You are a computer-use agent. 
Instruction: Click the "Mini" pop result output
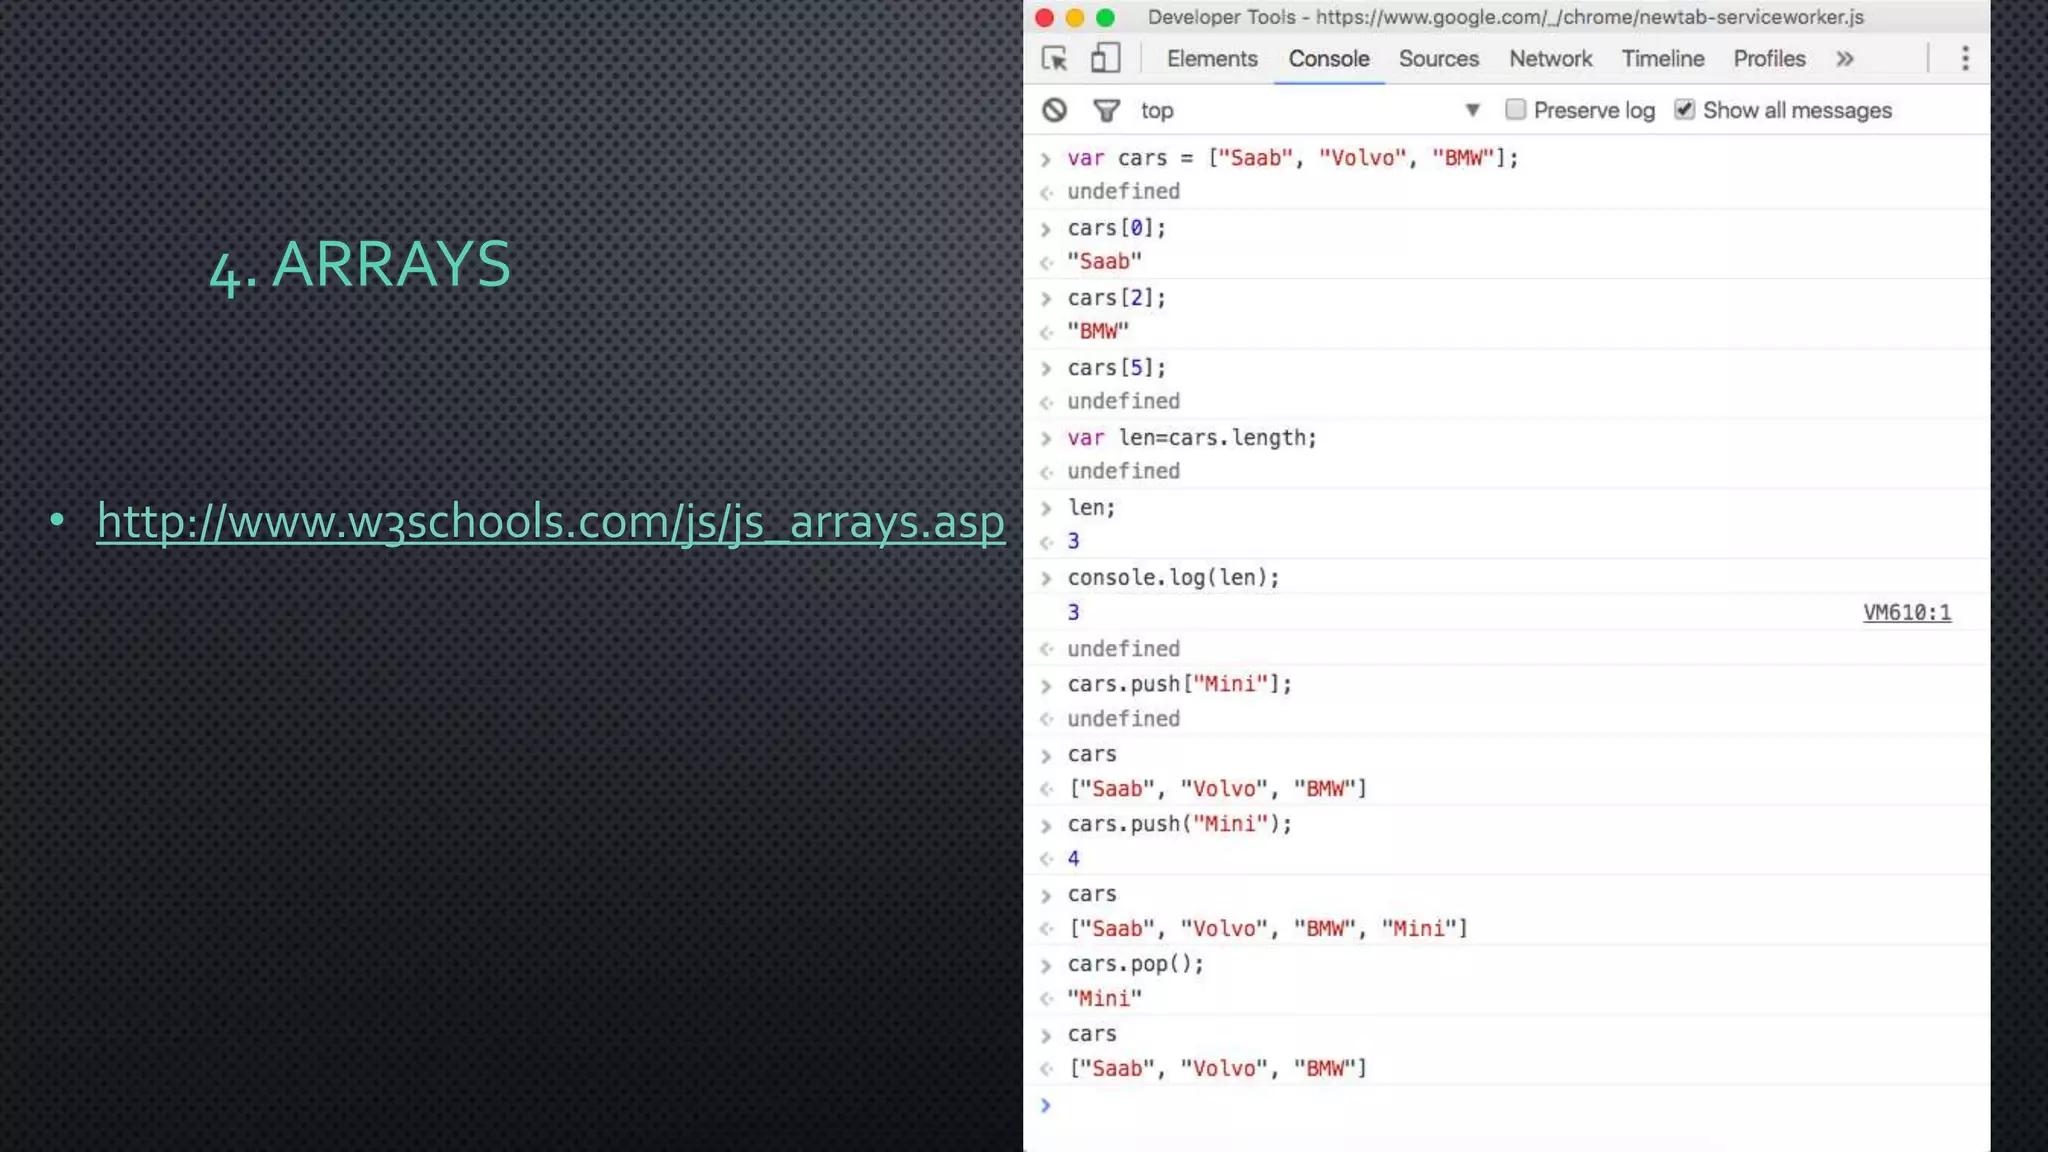(1104, 998)
